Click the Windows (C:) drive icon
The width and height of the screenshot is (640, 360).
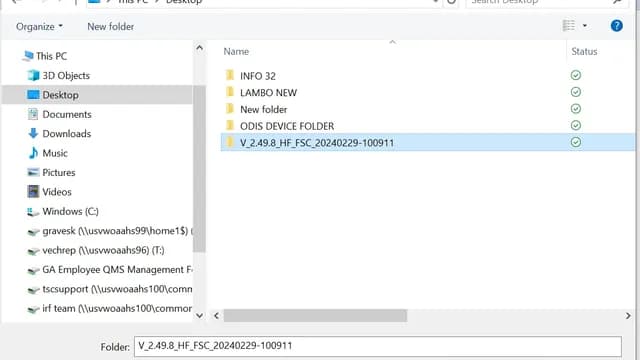[33, 212]
